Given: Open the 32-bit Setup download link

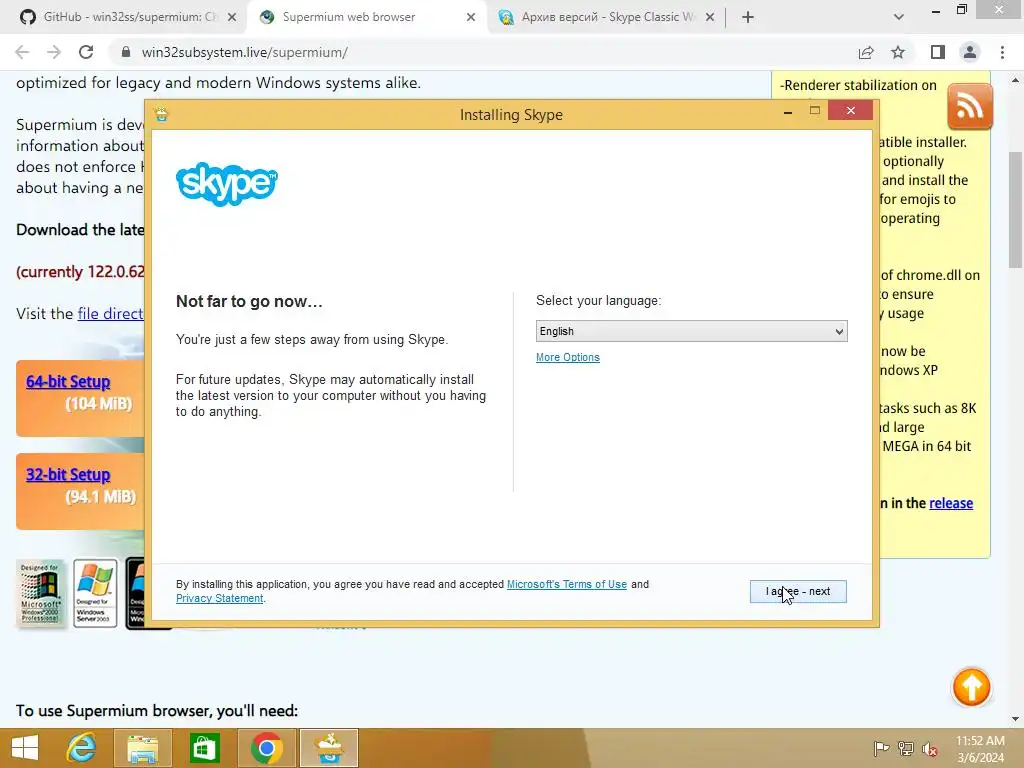Looking at the screenshot, I should pyautogui.click(x=68, y=475).
